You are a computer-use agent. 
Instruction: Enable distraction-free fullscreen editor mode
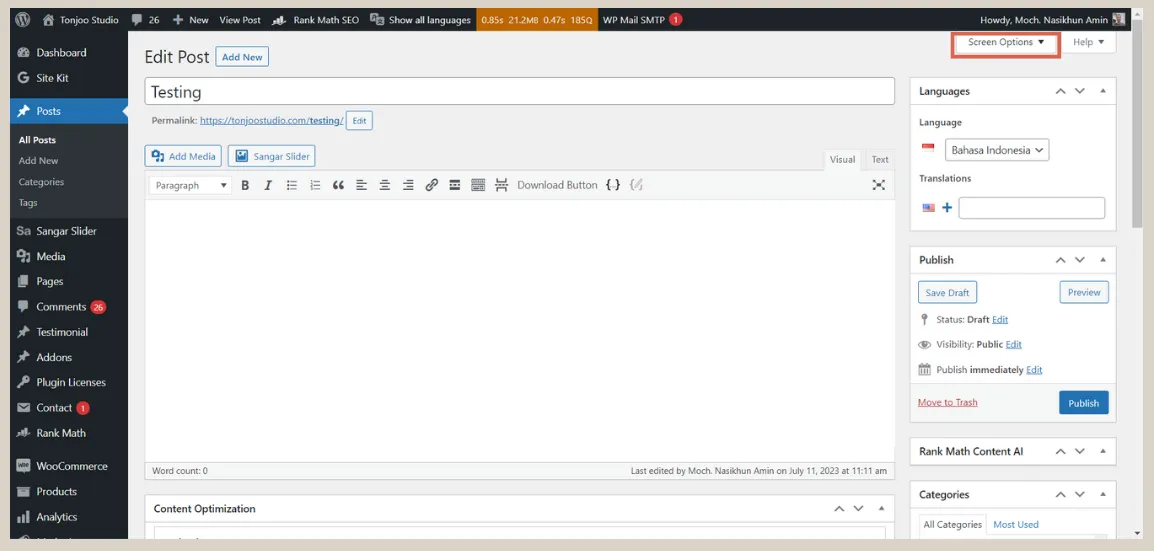878,185
